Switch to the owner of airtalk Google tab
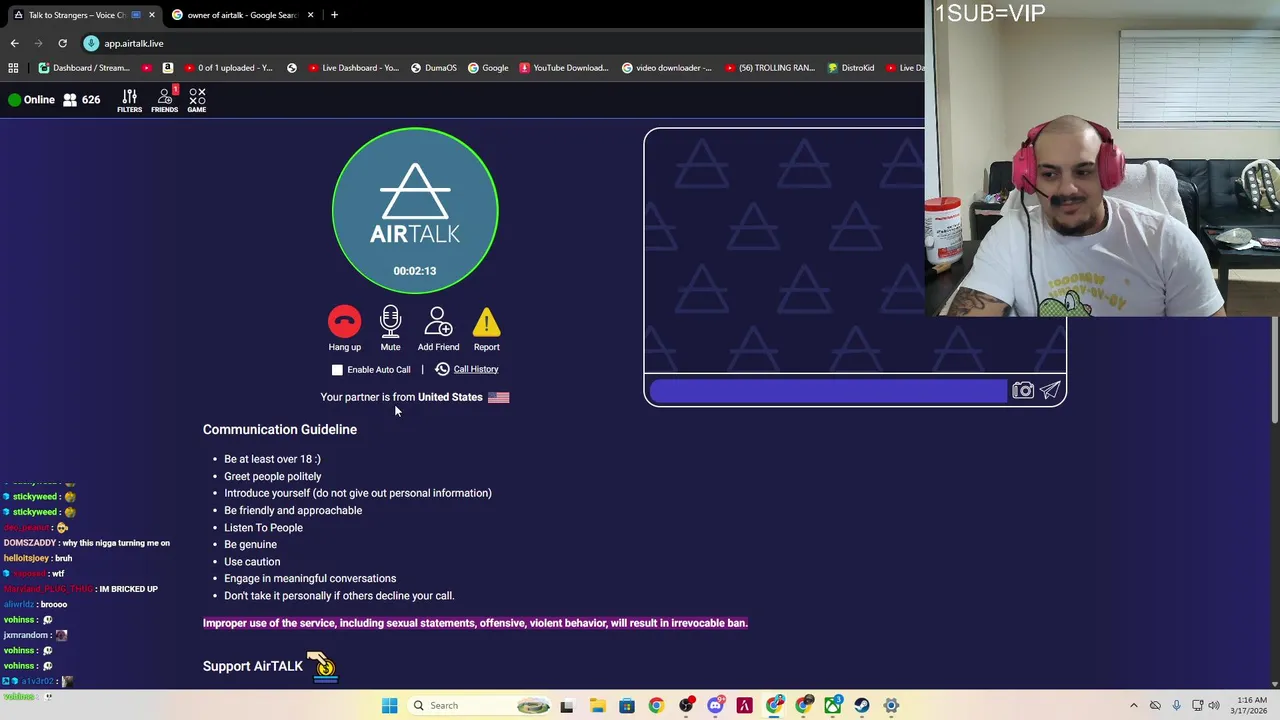 click(242, 15)
